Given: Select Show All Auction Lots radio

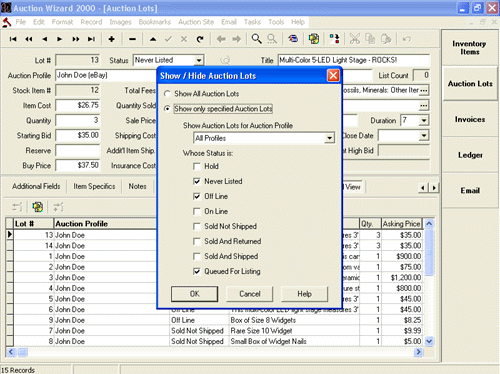Looking at the screenshot, I should point(167,94).
